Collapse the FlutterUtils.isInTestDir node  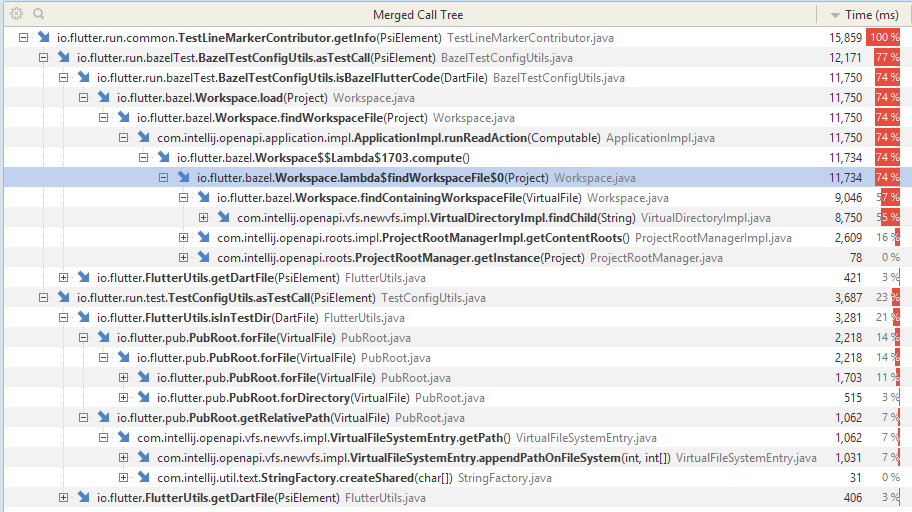pyautogui.click(x=63, y=318)
